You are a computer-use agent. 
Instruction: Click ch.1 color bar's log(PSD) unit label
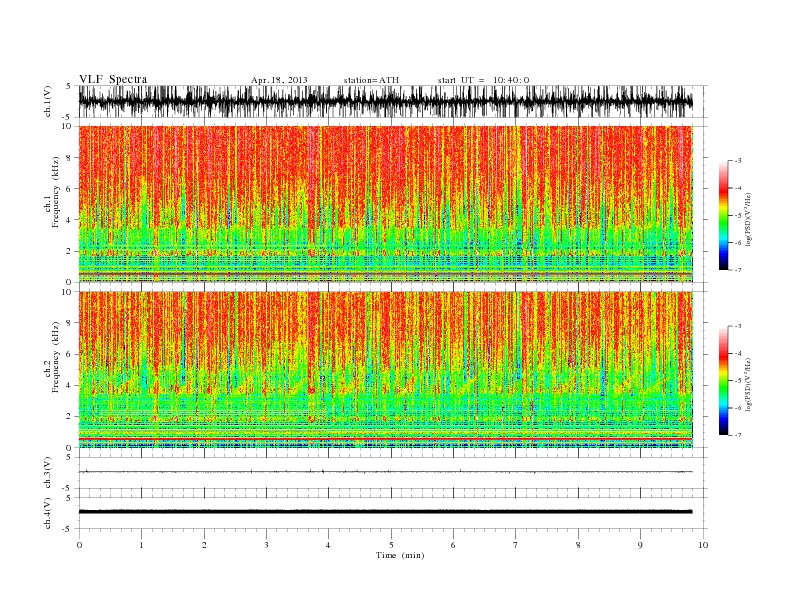749,220
